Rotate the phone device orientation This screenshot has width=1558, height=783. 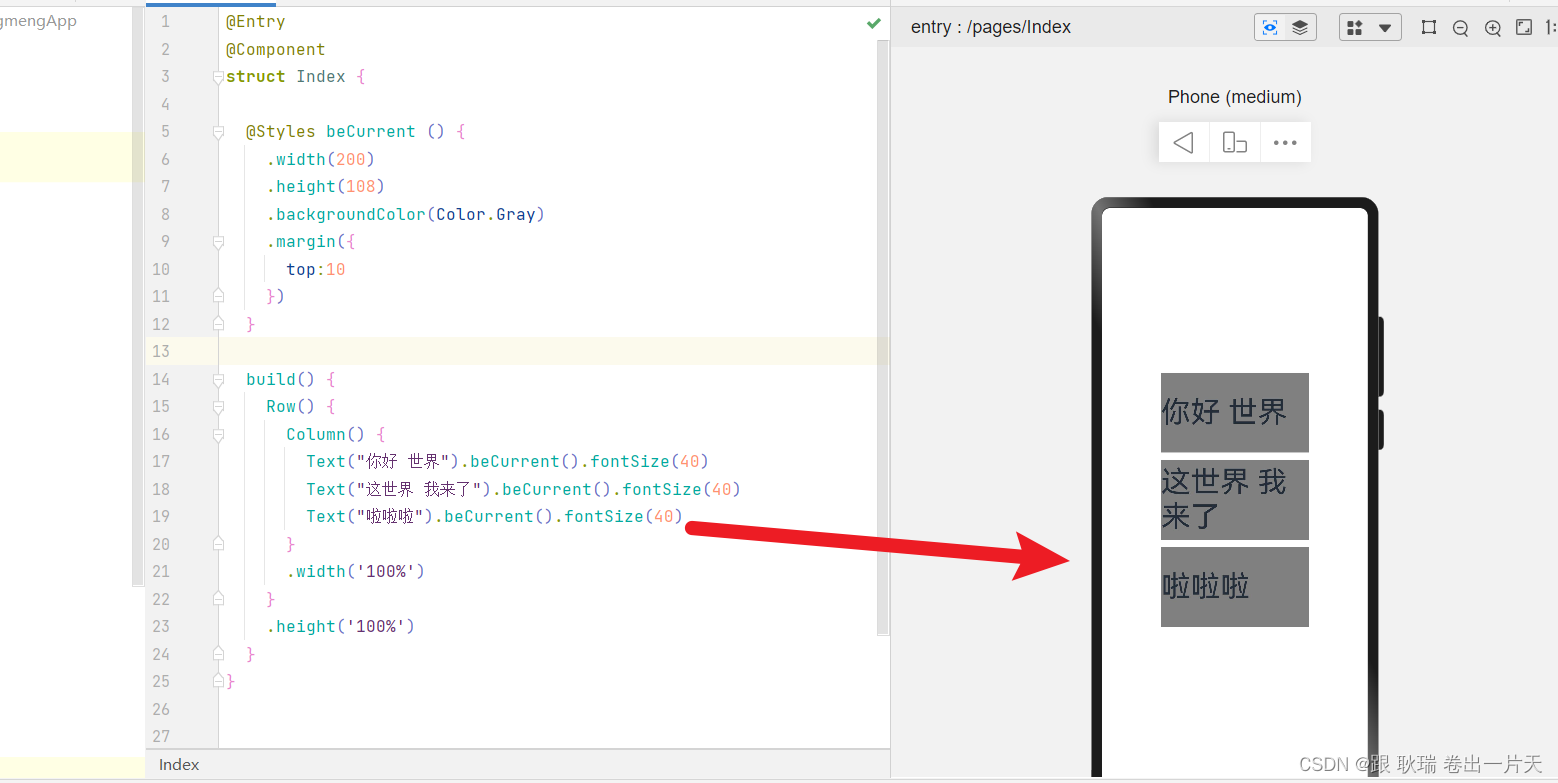1235,142
